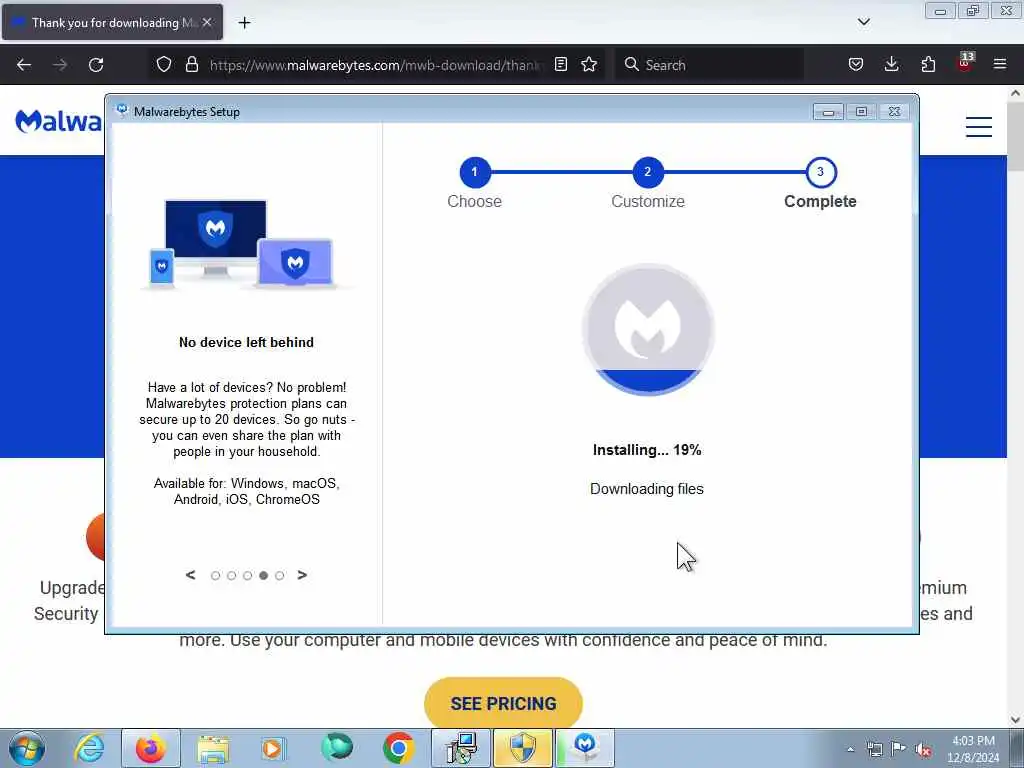1024x768 pixels.
Task: Click step 3 Complete circle
Action: 821,172
